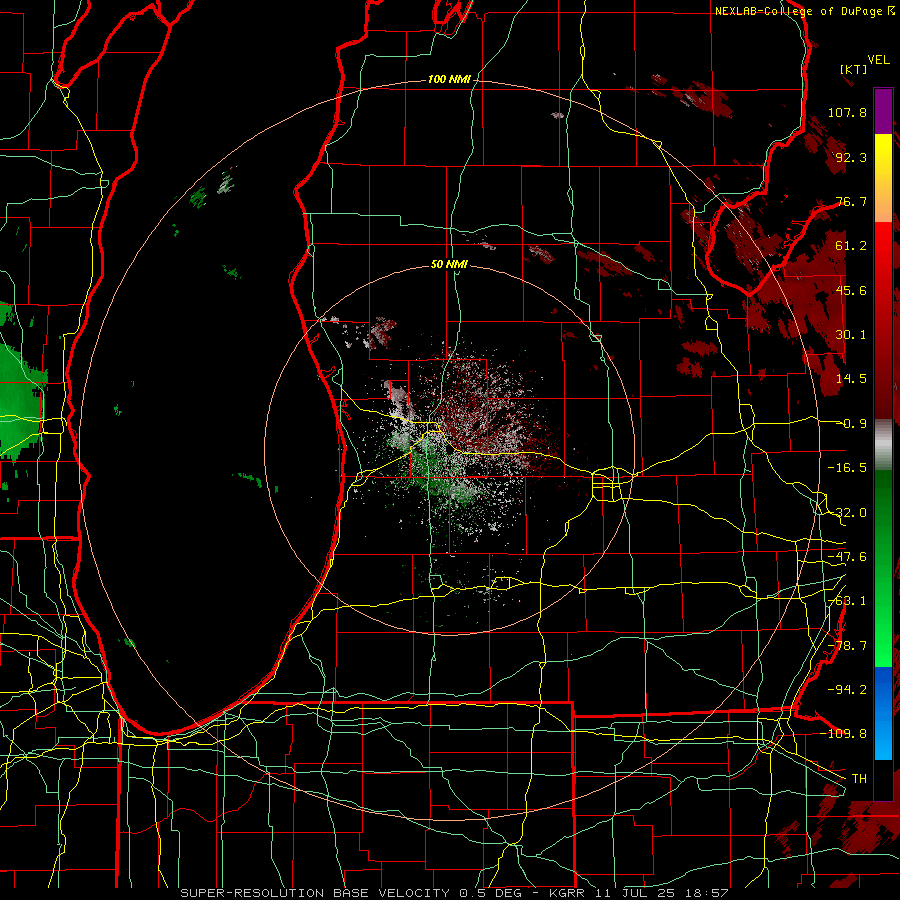Click the -63.1 velocity scale value
Image resolution: width=900 pixels, height=900 pixels.
847,601
